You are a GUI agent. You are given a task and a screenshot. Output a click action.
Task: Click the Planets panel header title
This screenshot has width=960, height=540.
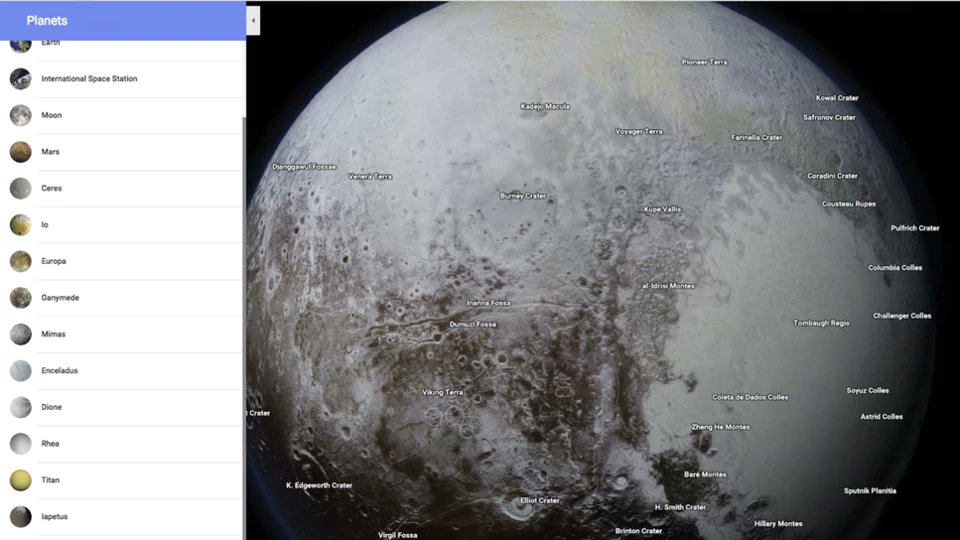pos(47,21)
